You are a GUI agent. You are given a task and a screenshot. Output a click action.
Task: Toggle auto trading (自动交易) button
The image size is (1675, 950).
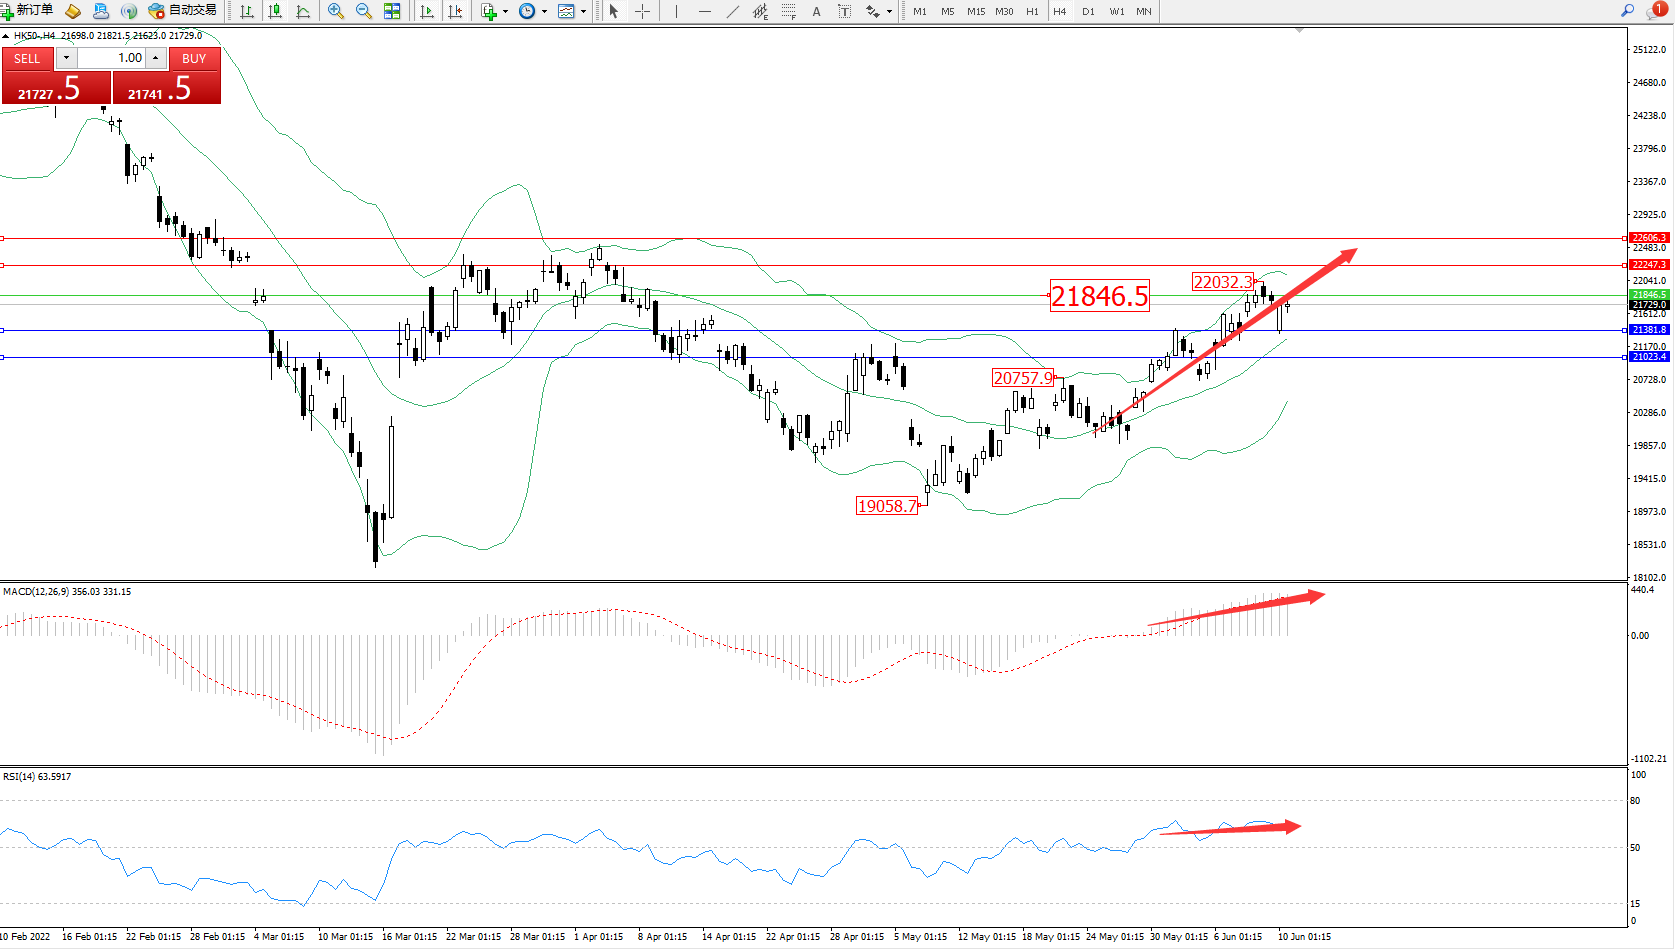pos(182,11)
